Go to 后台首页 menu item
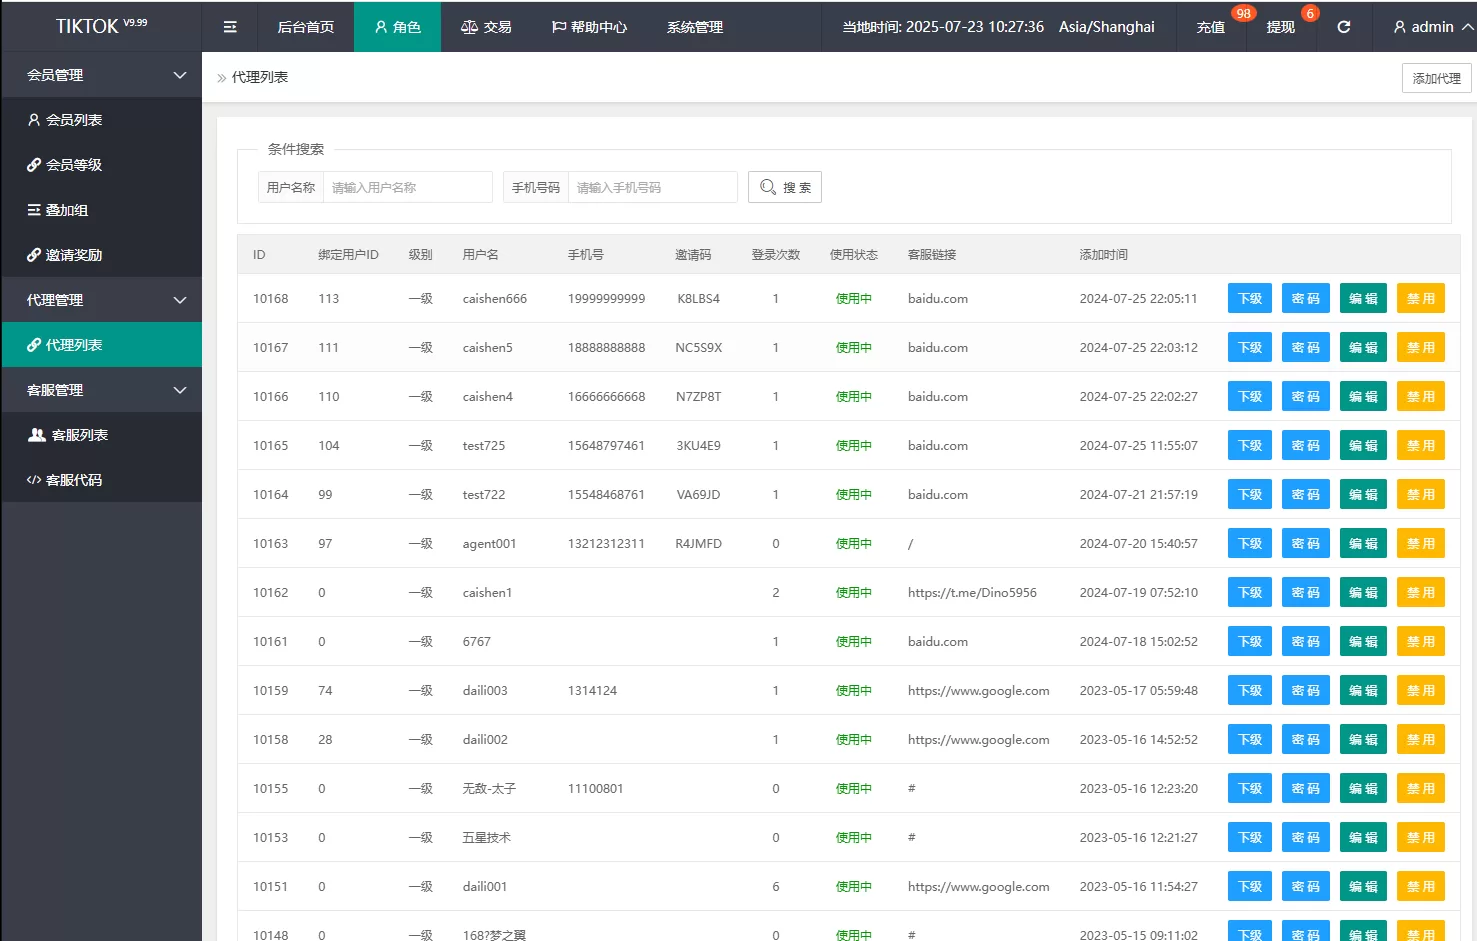1477x941 pixels. point(305,26)
